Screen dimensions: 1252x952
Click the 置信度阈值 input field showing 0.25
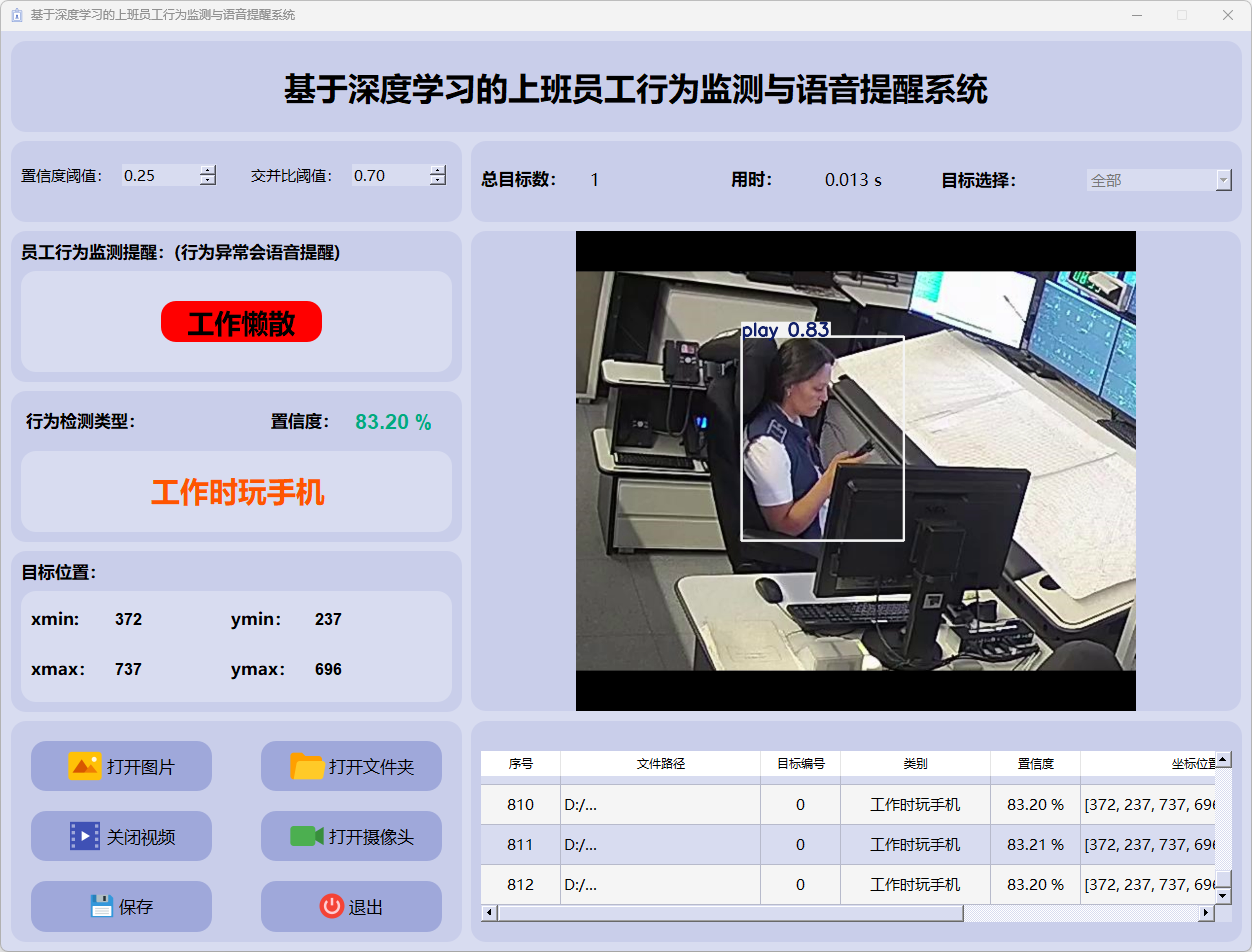pos(159,176)
